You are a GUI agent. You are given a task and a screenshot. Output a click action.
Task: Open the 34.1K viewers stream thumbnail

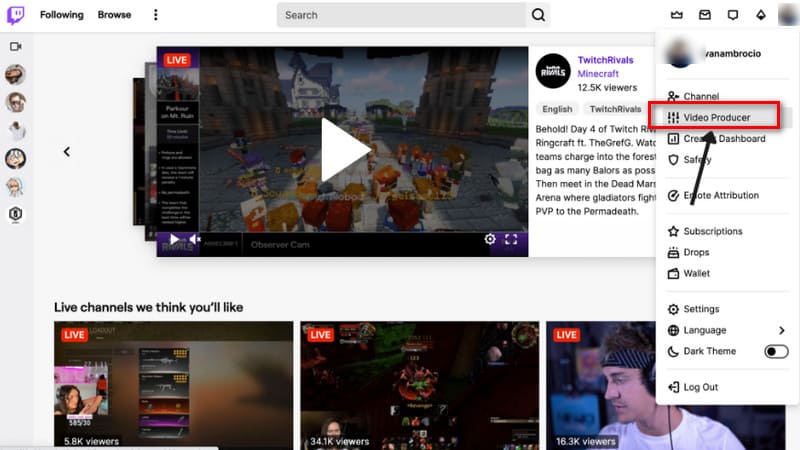419,385
